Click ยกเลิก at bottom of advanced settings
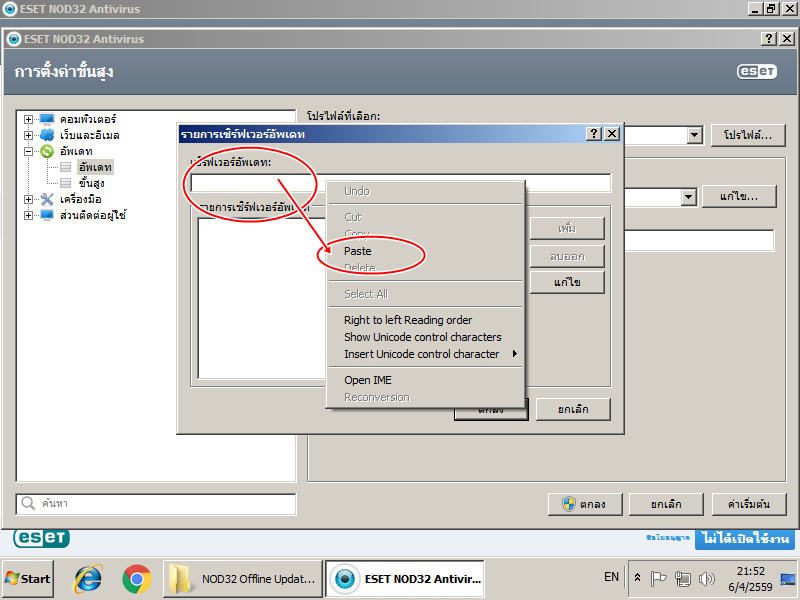Viewport: 800px width, 600px height. pos(666,504)
